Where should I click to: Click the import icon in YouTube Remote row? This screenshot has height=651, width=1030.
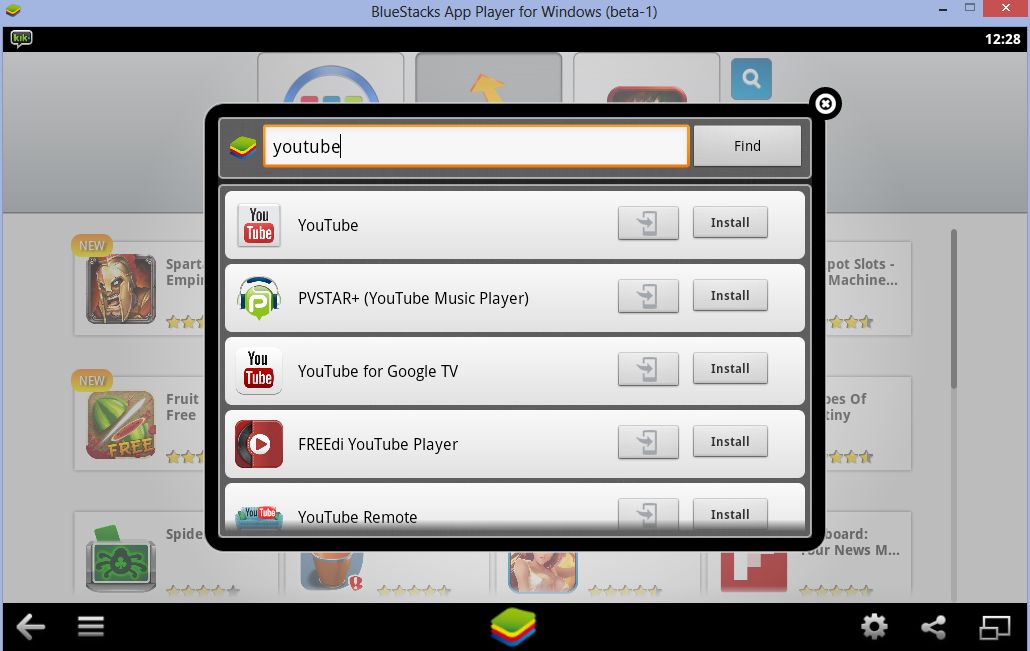click(x=648, y=514)
